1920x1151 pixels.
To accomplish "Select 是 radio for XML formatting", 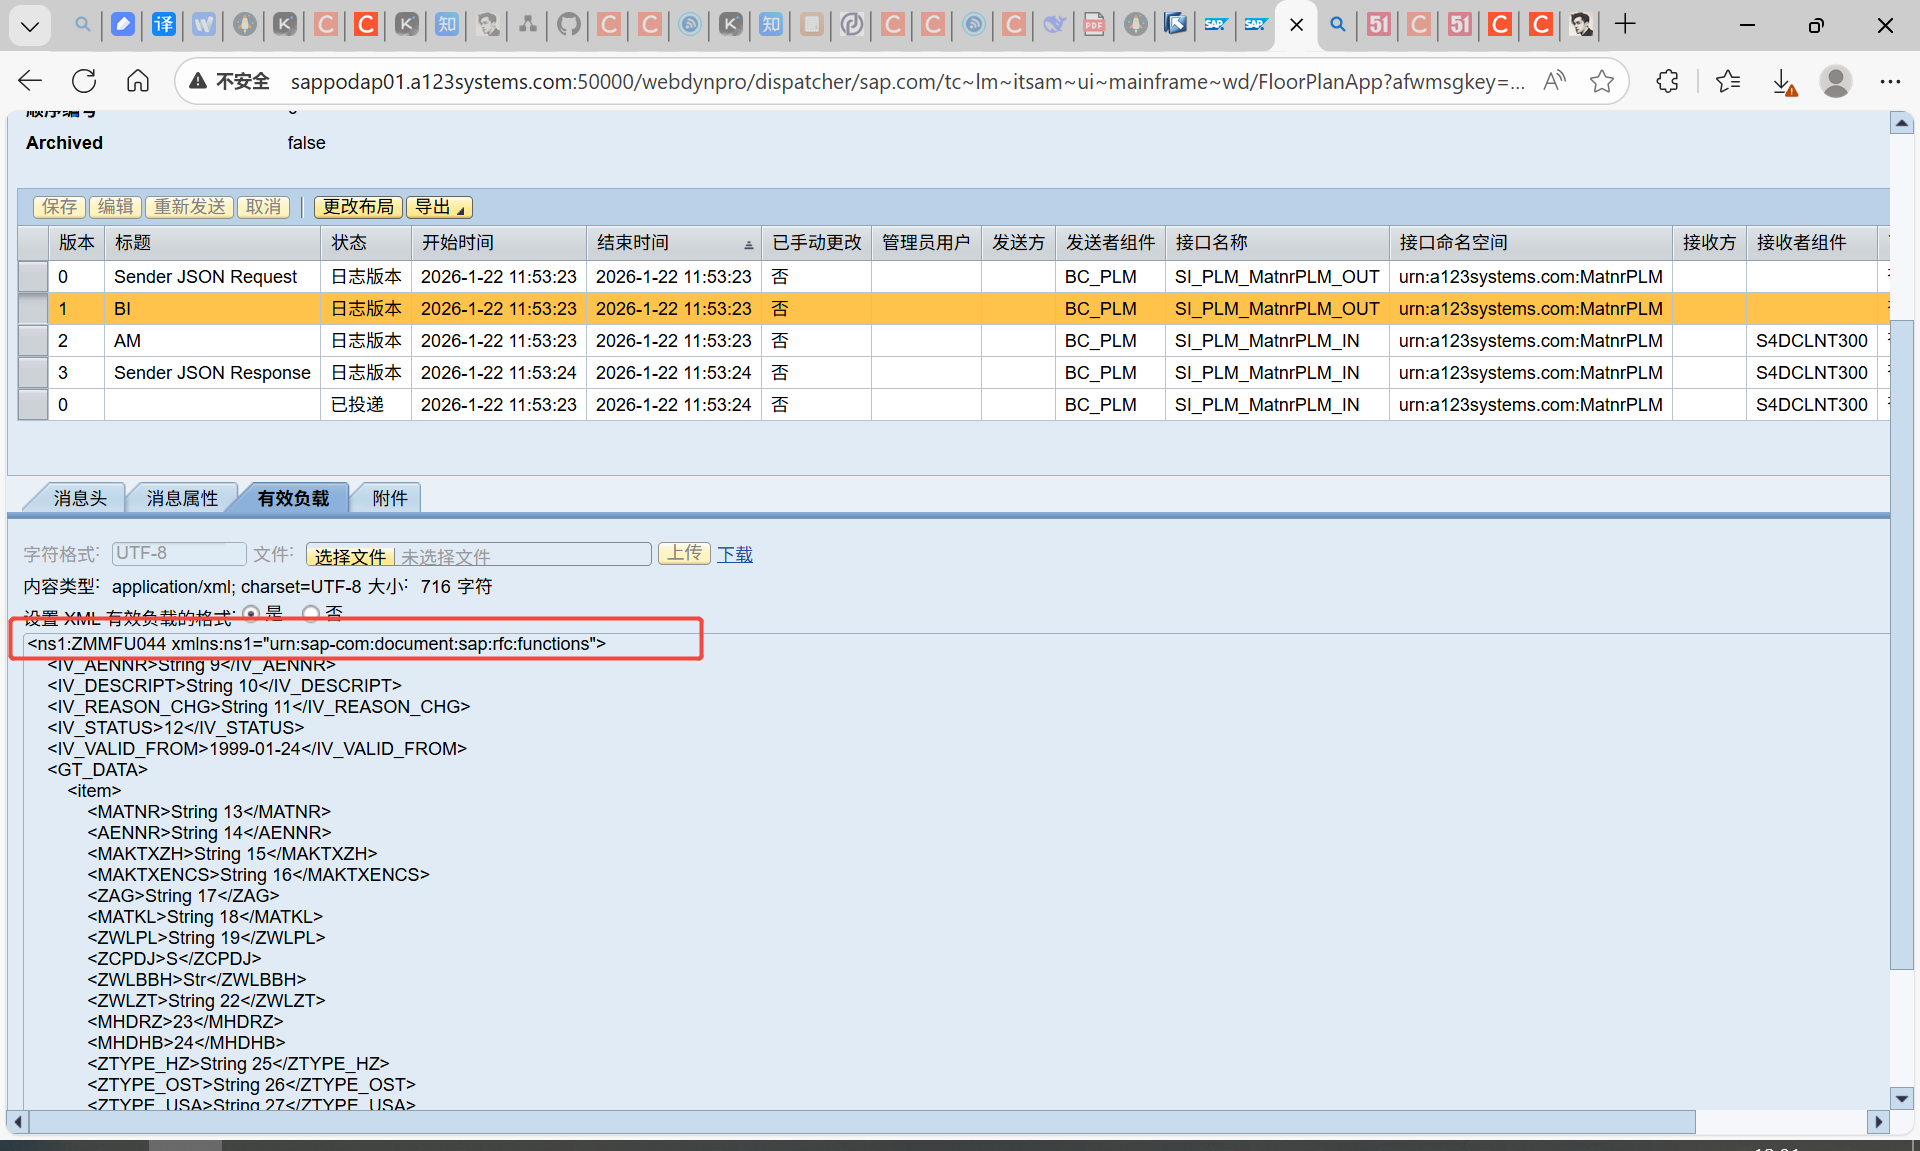I will [251, 613].
